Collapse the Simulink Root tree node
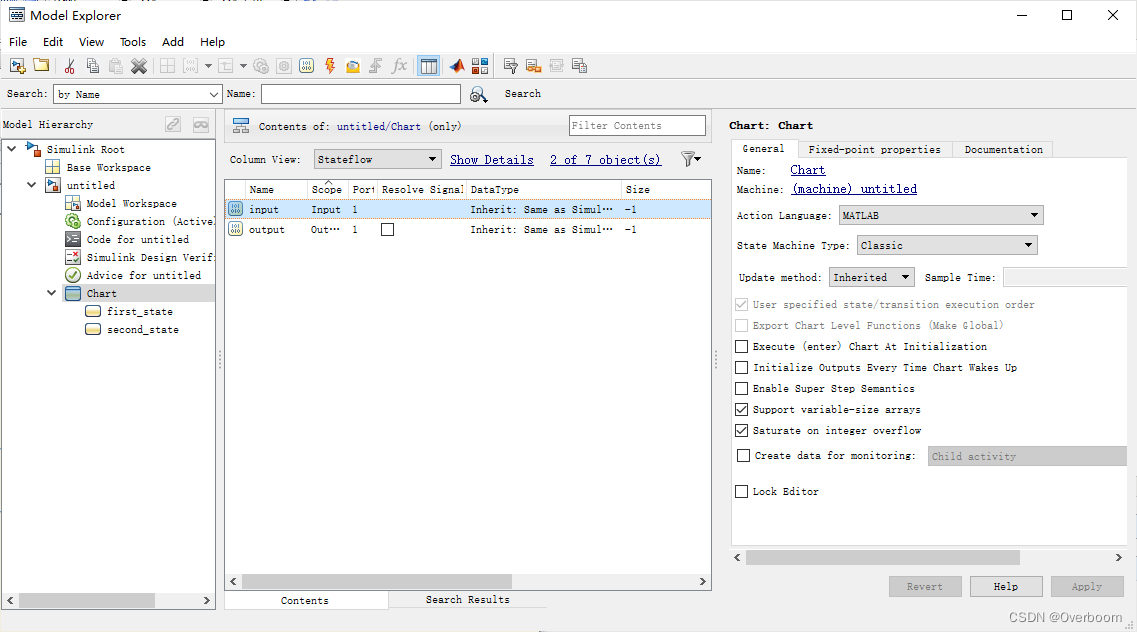This screenshot has height=632, width=1137. click(12, 149)
